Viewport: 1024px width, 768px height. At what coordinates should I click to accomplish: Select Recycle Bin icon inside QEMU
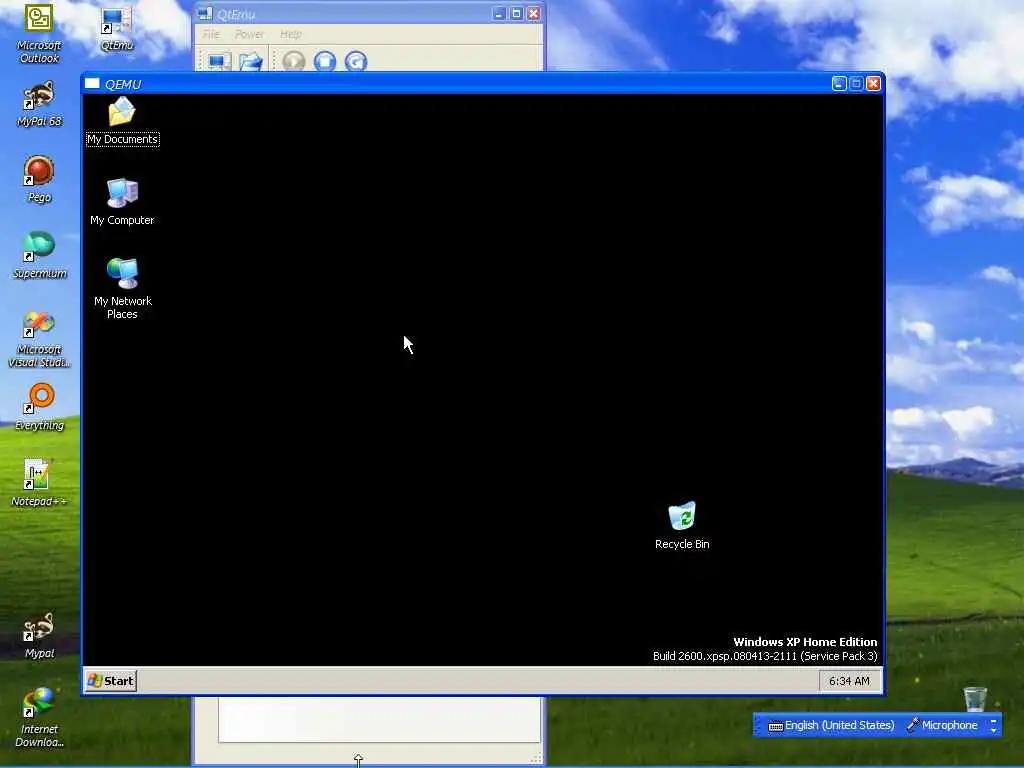click(x=682, y=526)
